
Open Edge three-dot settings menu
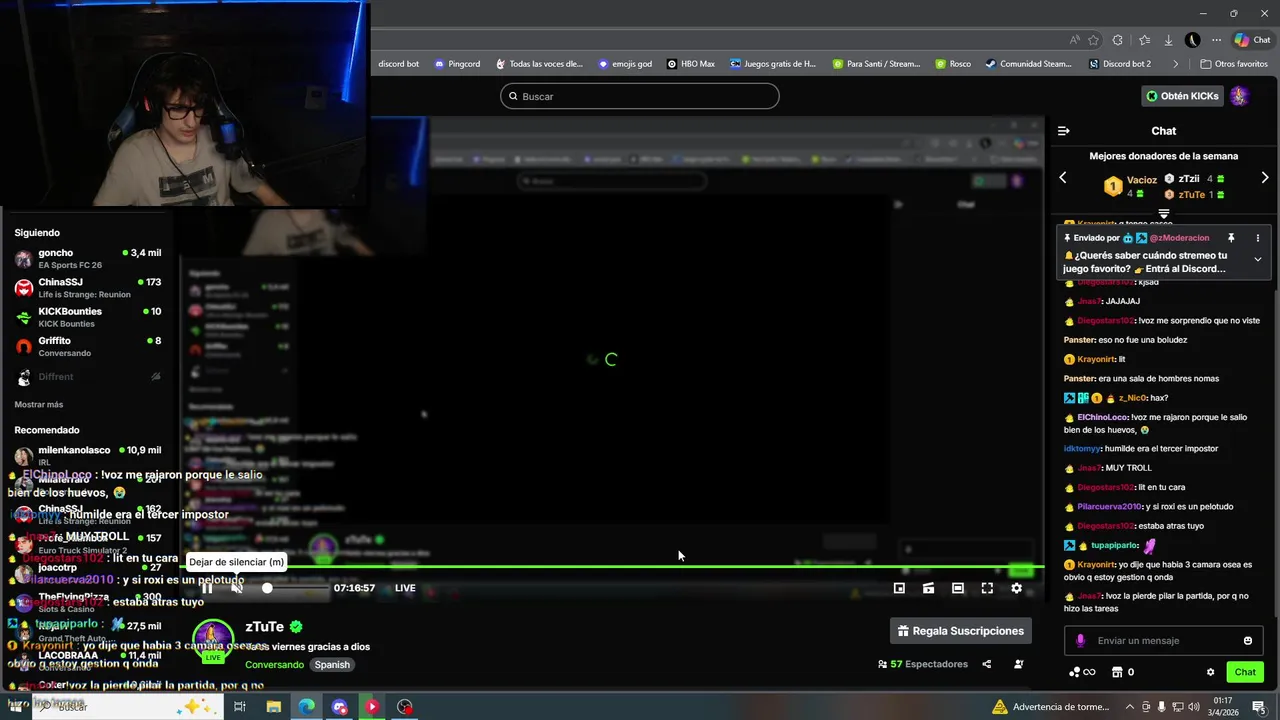(1216, 40)
